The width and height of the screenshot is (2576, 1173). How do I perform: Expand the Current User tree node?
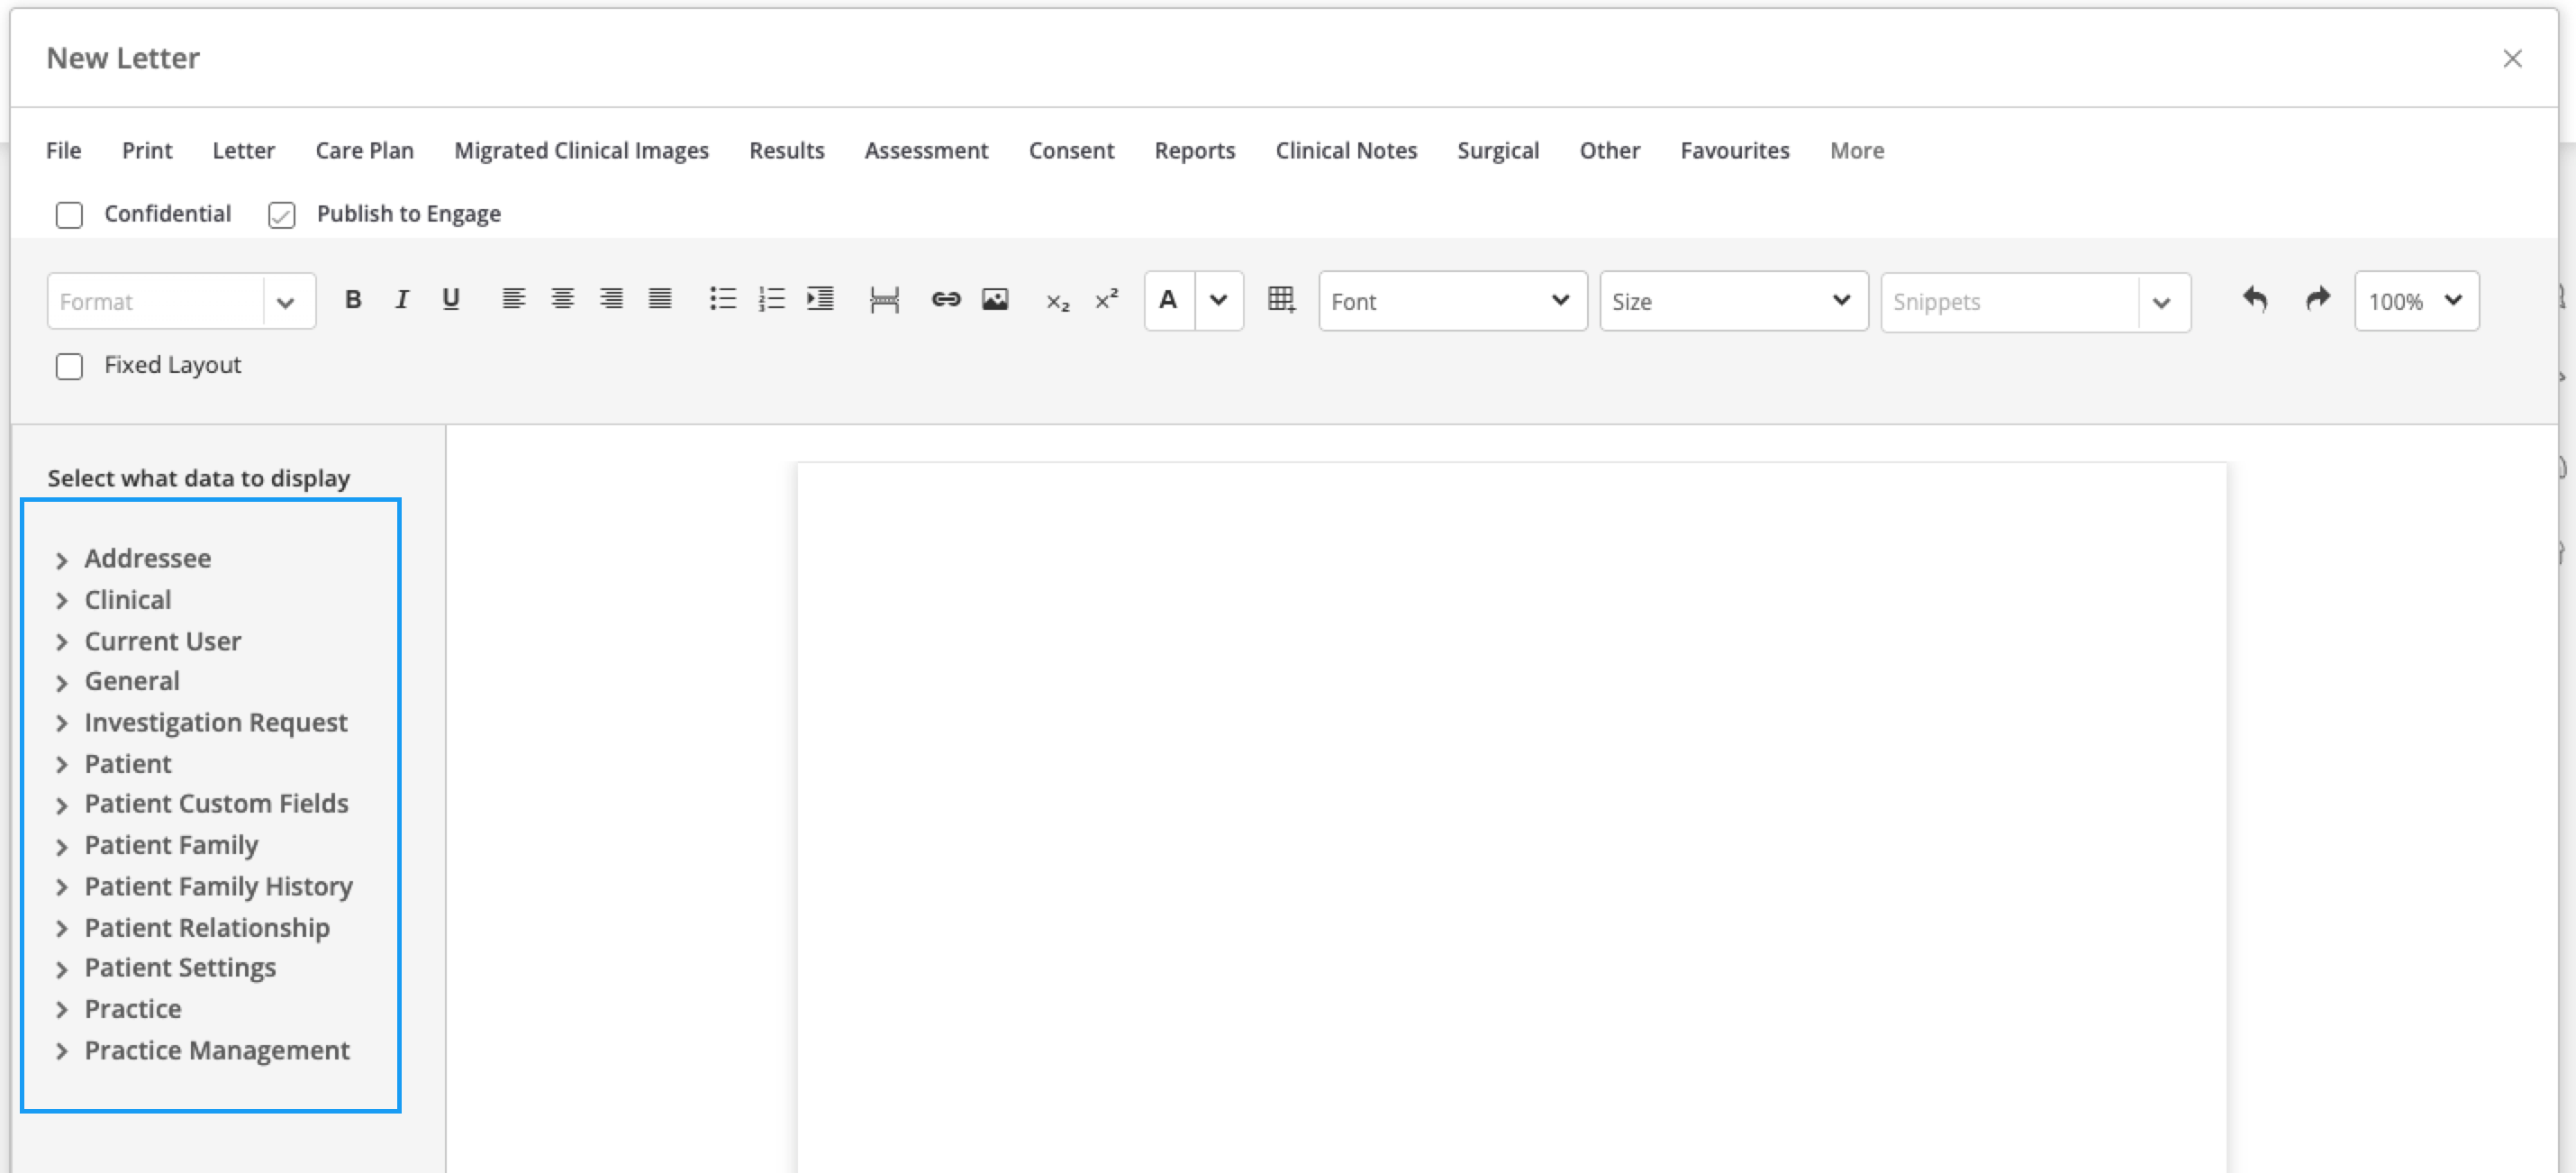(62, 642)
